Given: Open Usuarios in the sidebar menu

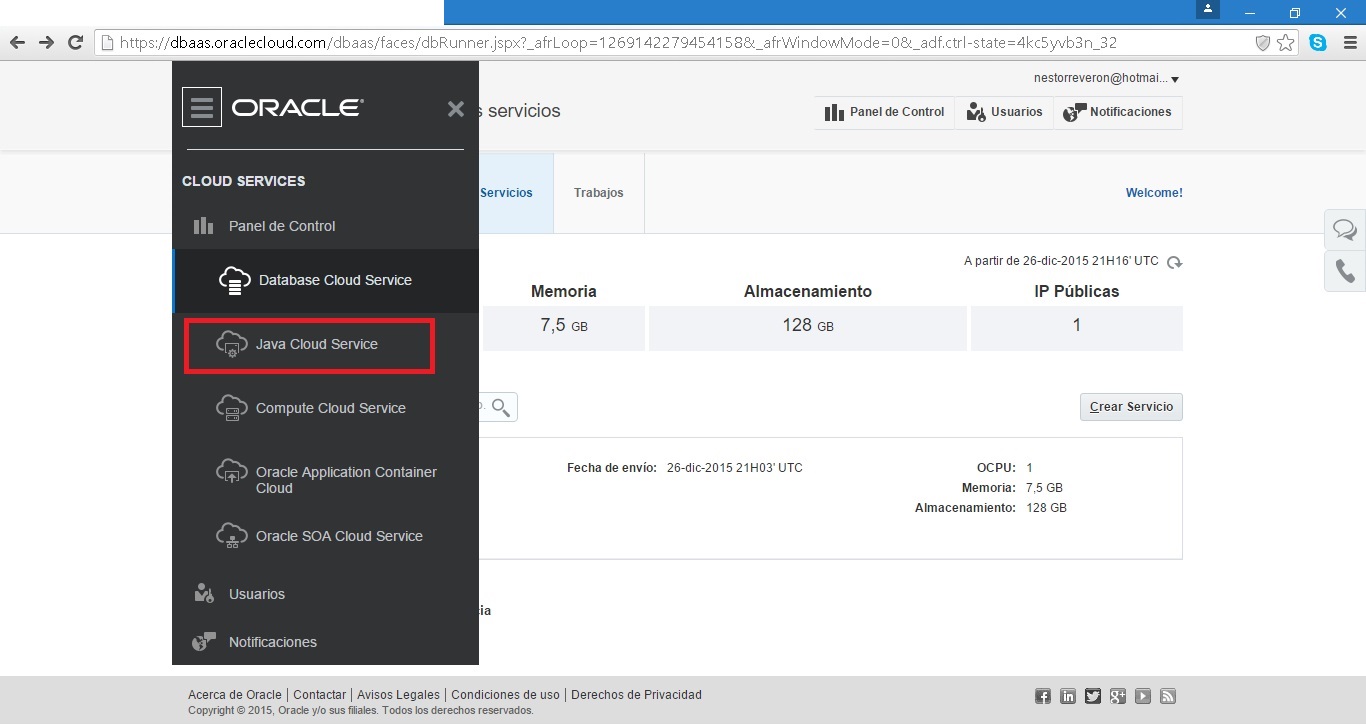Looking at the screenshot, I should [x=256, y=594].
